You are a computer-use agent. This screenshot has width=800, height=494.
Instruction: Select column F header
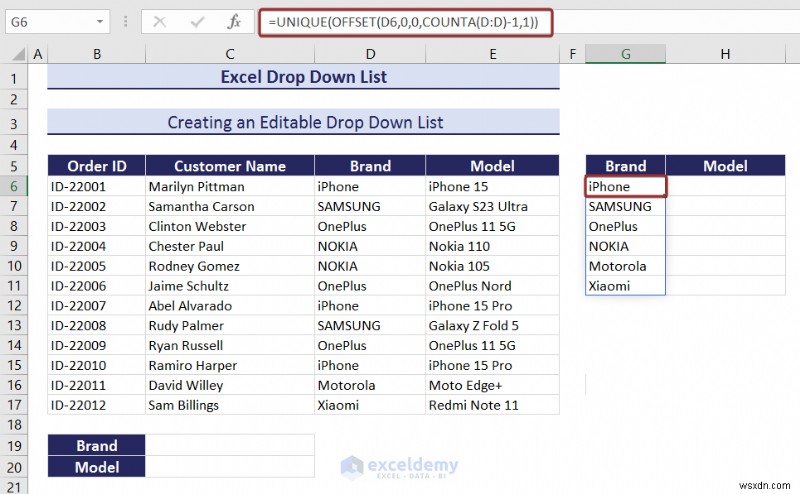(572, 54)
